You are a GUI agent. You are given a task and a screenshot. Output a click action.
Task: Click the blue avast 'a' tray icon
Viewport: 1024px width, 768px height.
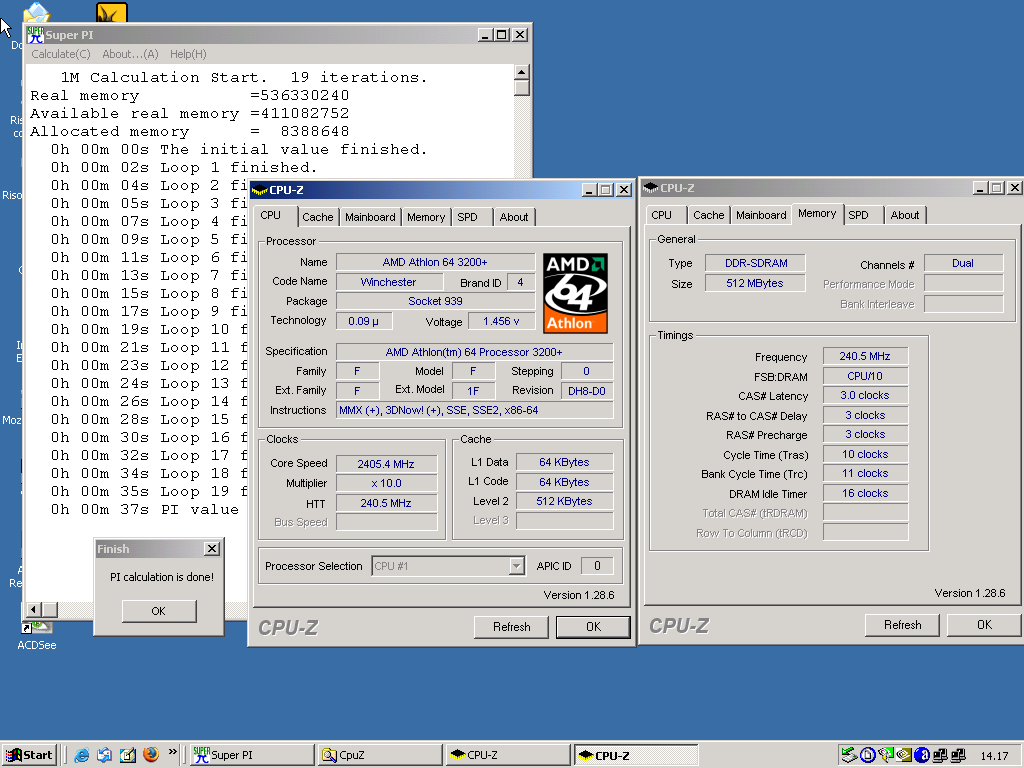921,755
